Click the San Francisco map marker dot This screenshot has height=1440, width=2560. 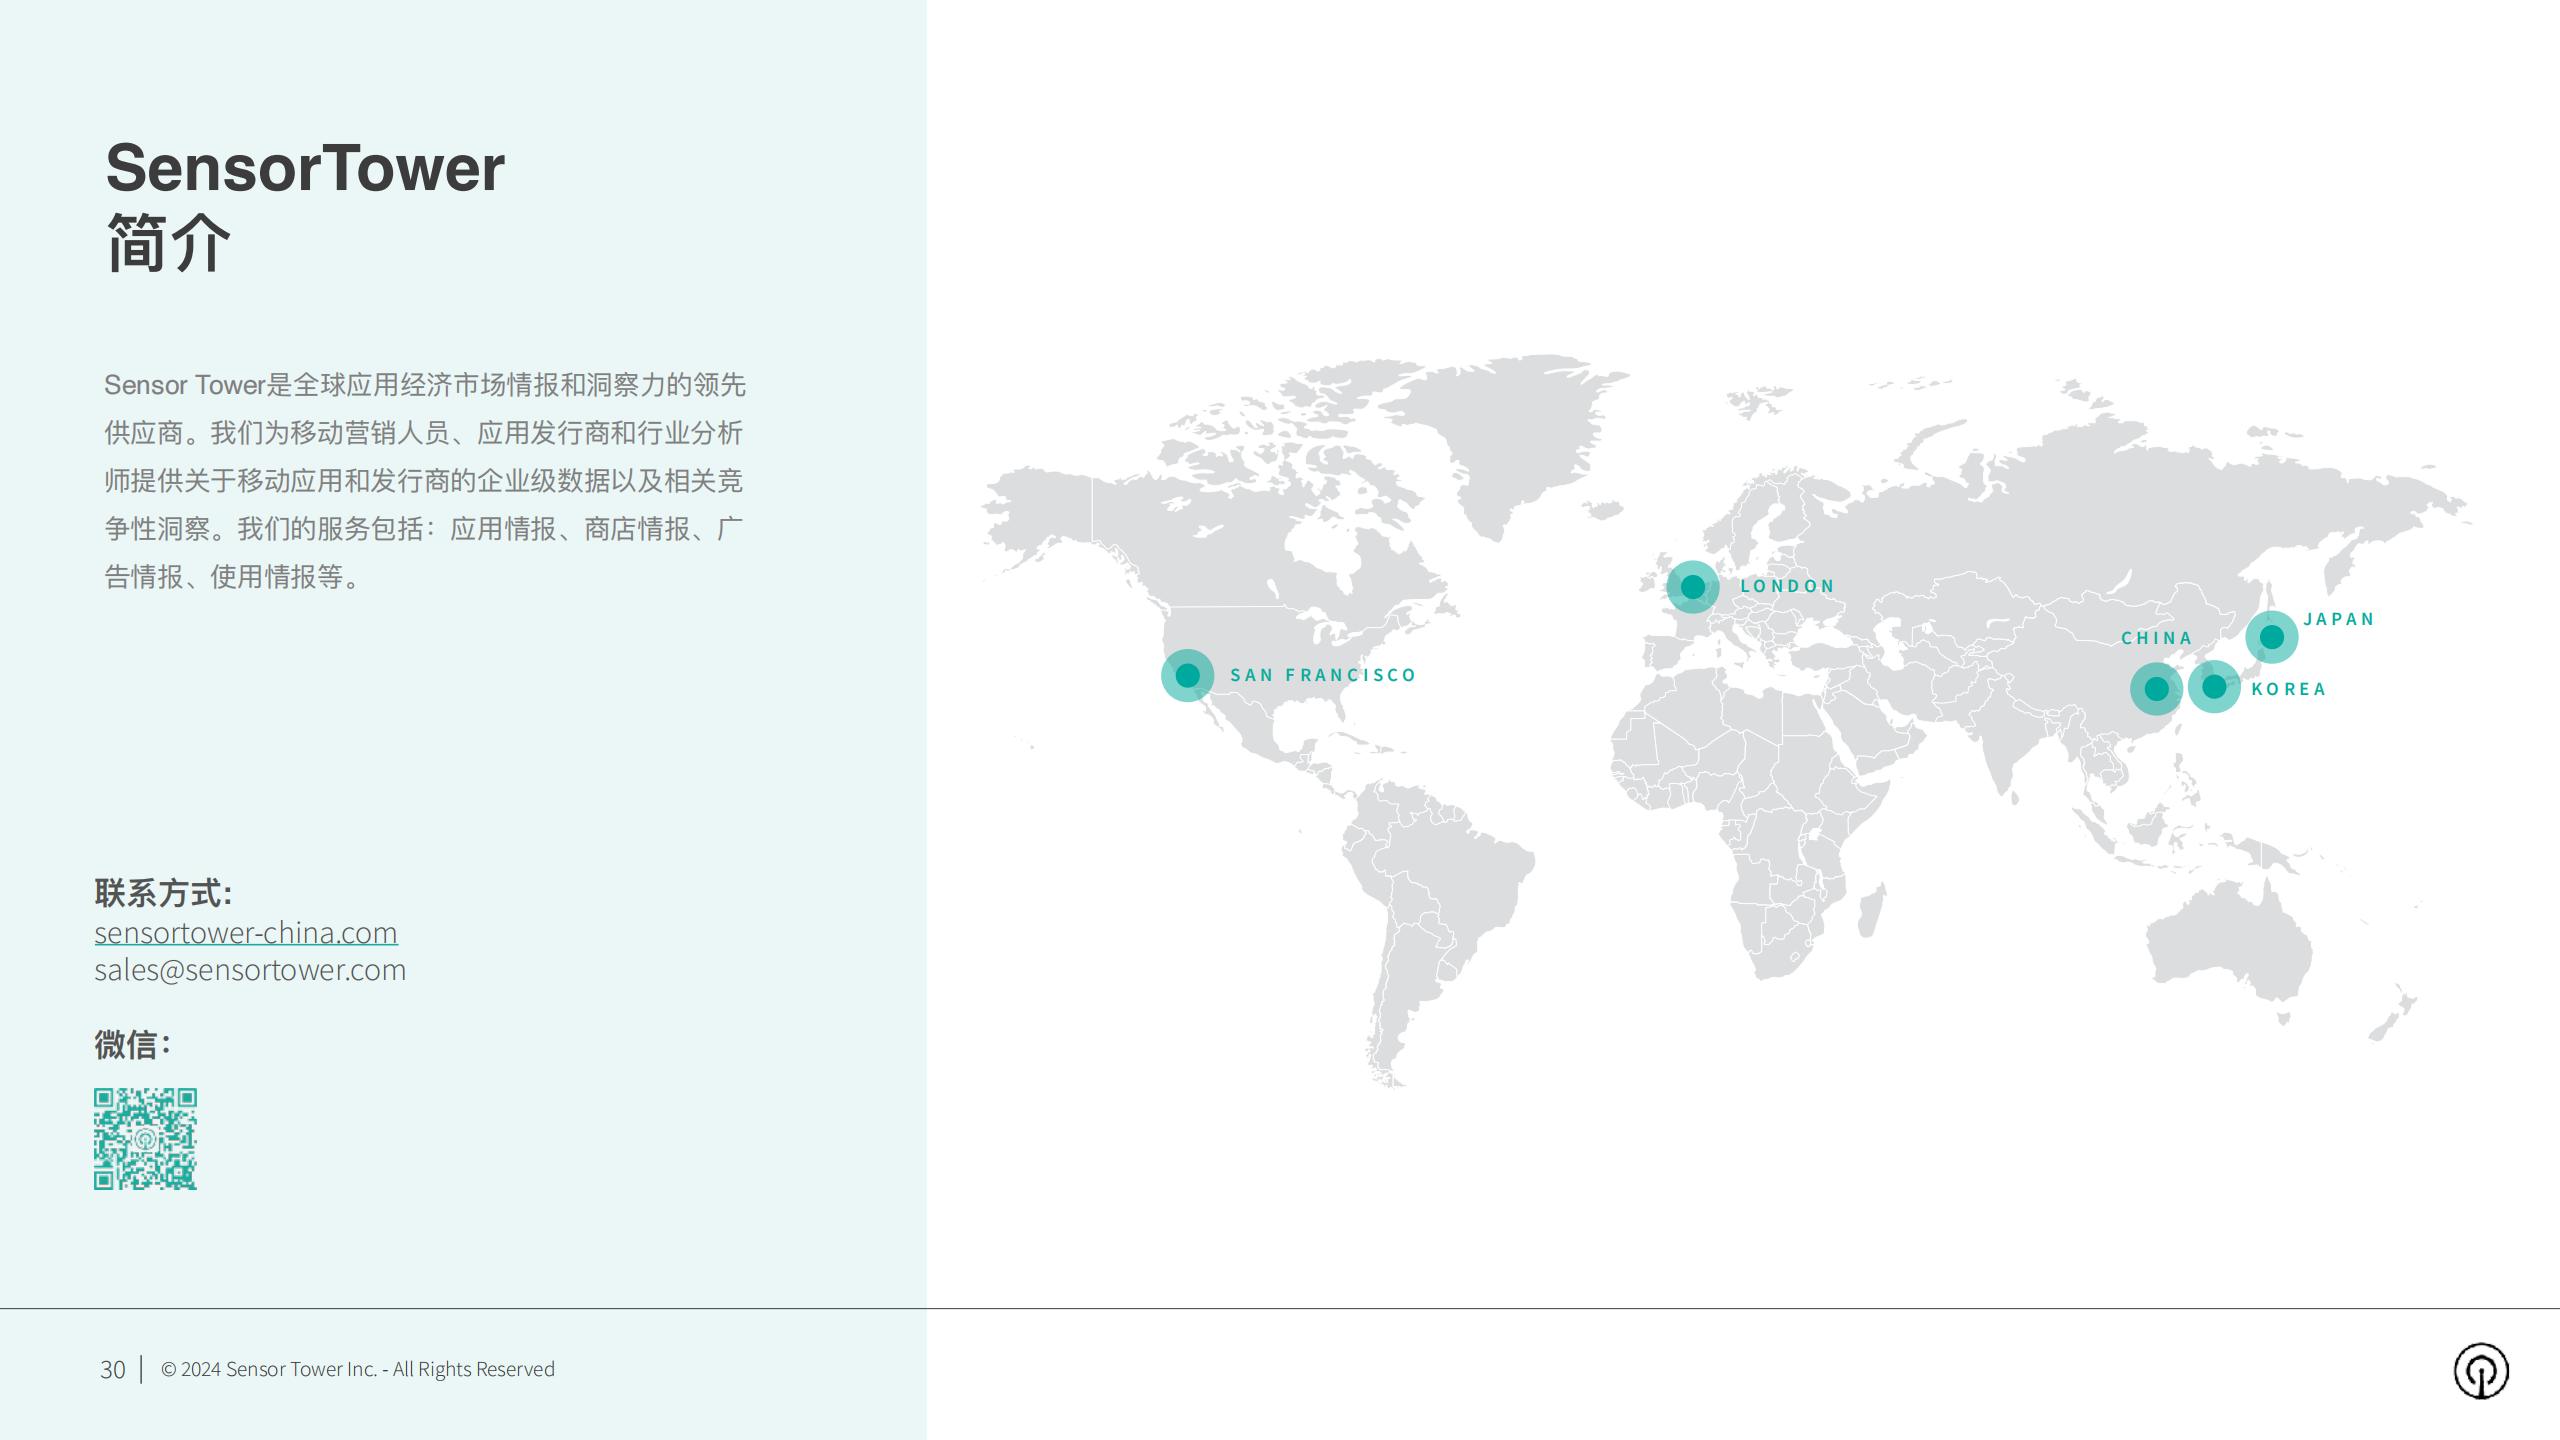1187,675
